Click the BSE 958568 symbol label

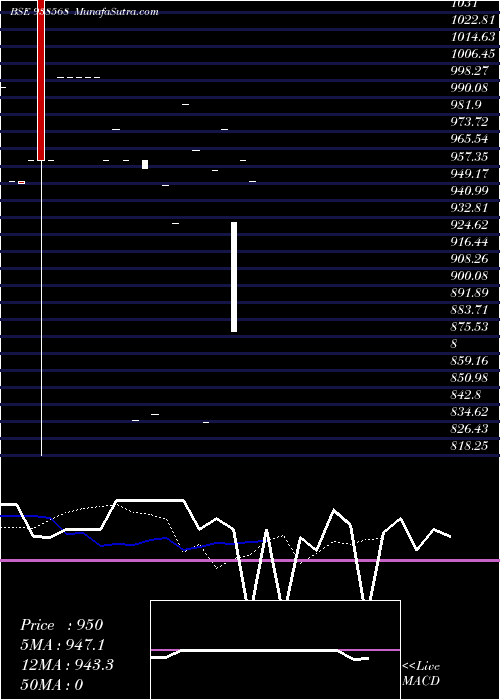(39, 12)
